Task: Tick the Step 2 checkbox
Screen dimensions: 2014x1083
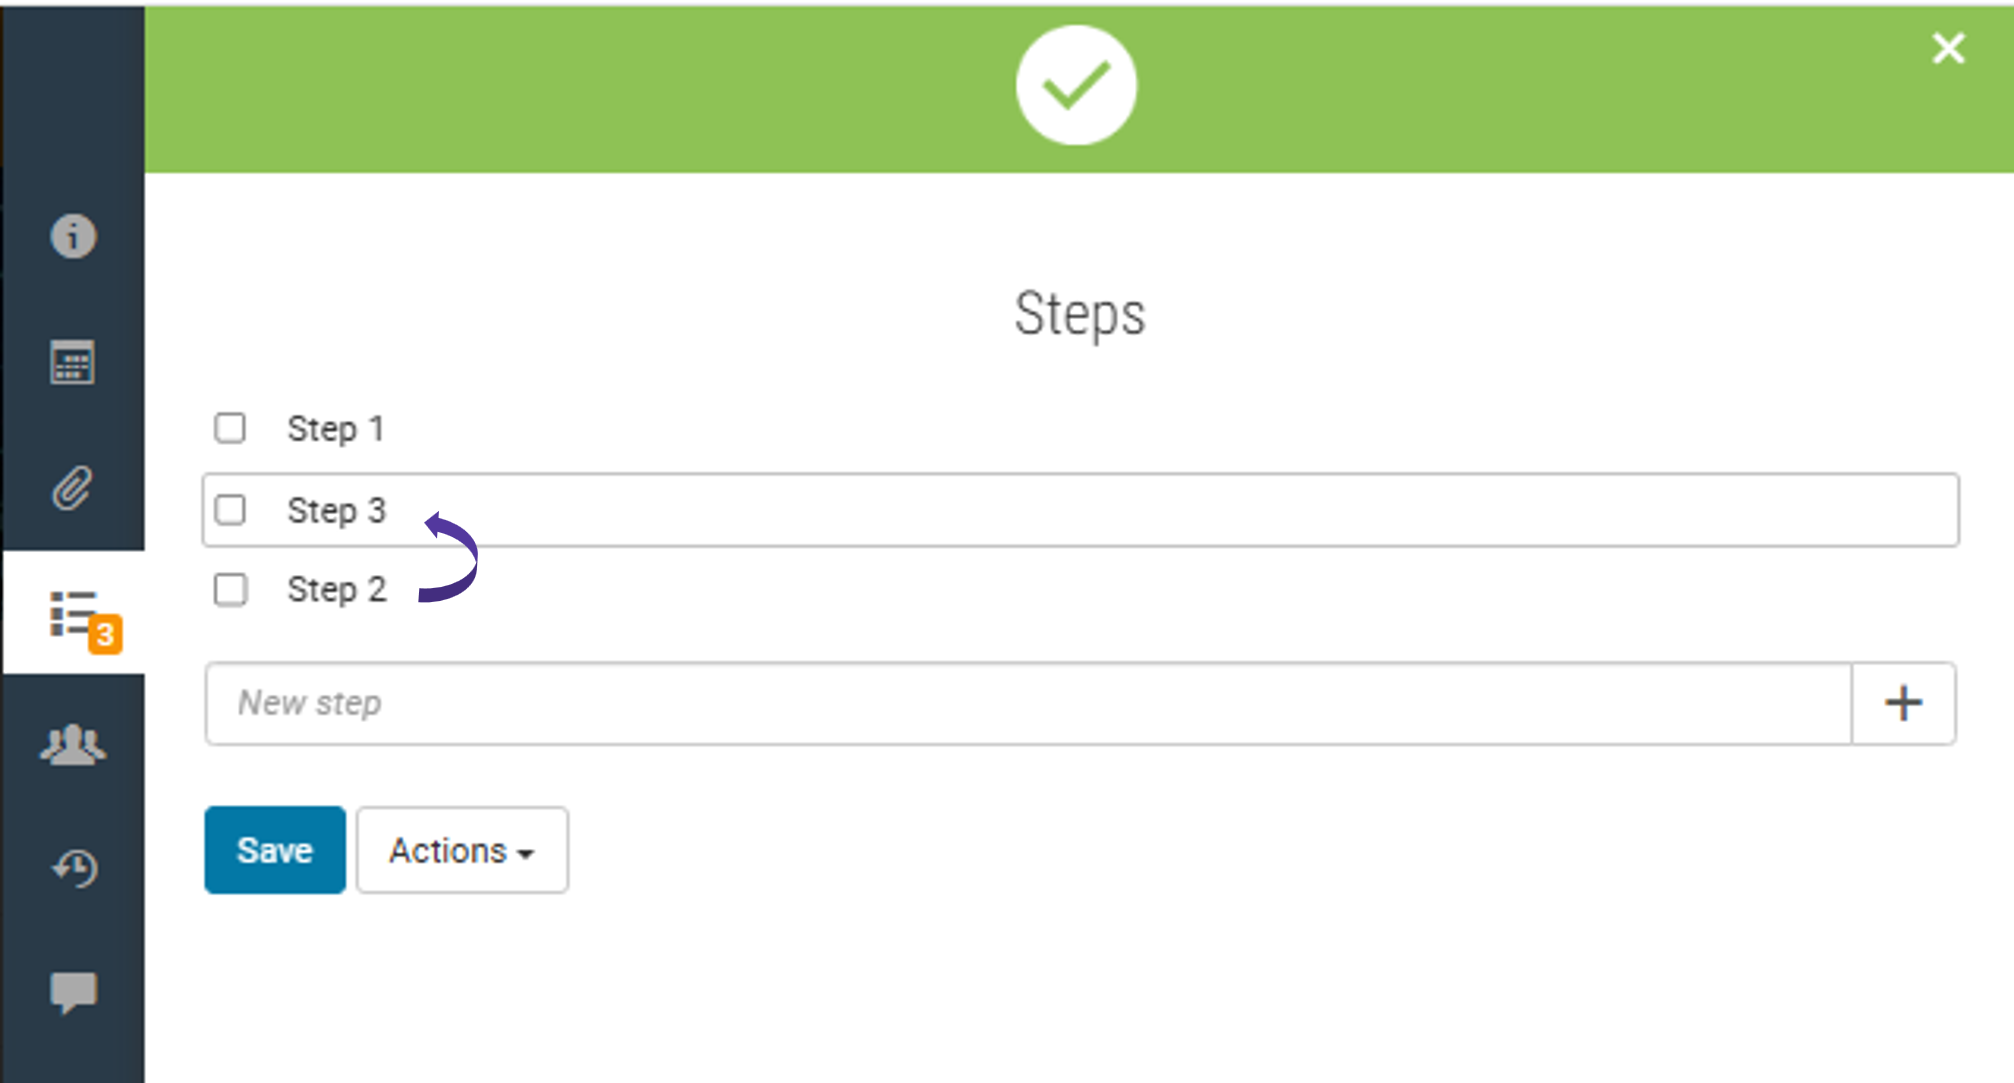Action: pyautogui.click(x=230, y=590)
